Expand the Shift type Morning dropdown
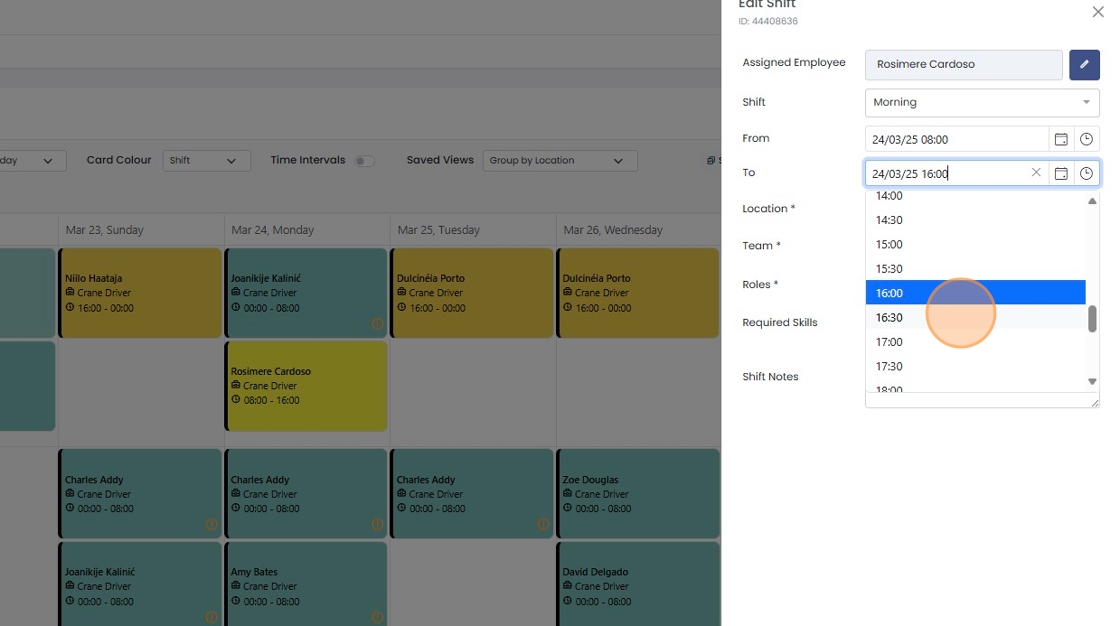The image size is (1120, 626). pyautogui.click(x=981, y=102)
